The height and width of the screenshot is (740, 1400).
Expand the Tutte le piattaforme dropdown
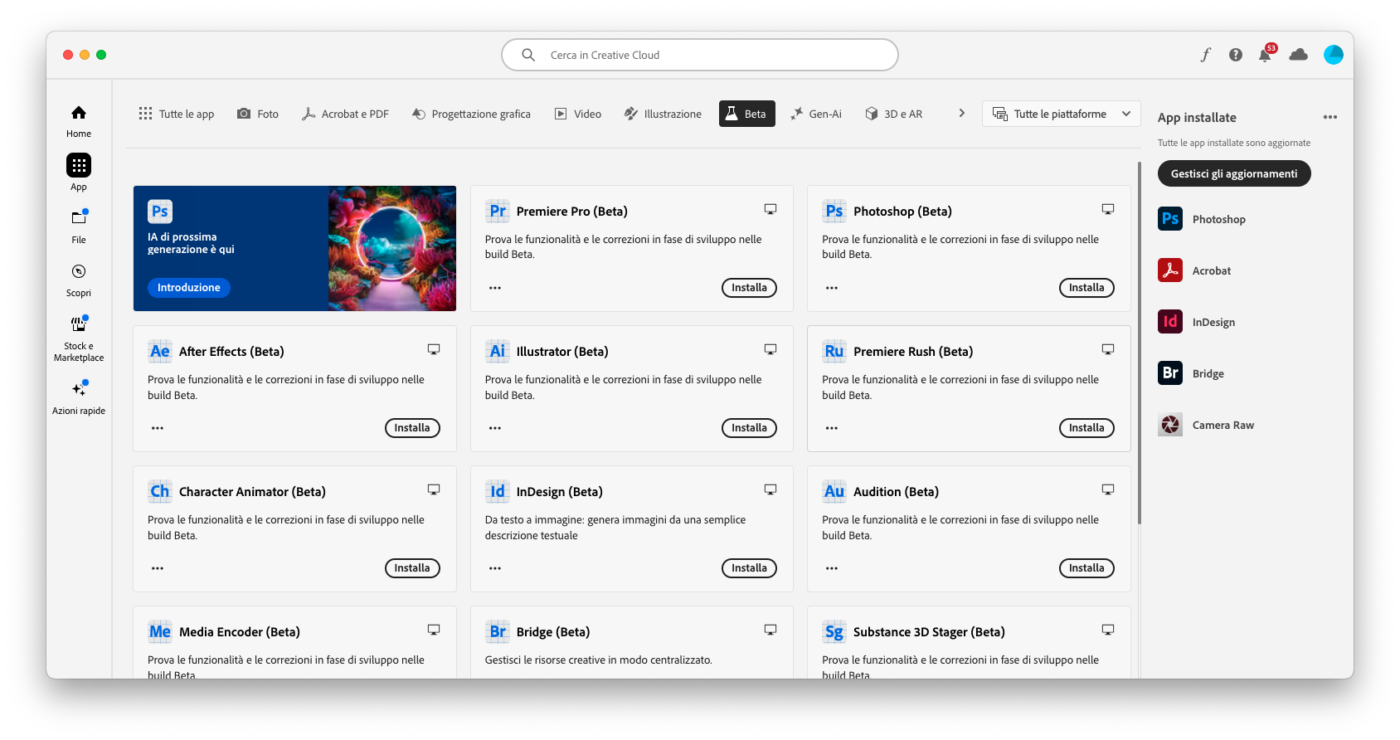click(x=1061, y=114)
